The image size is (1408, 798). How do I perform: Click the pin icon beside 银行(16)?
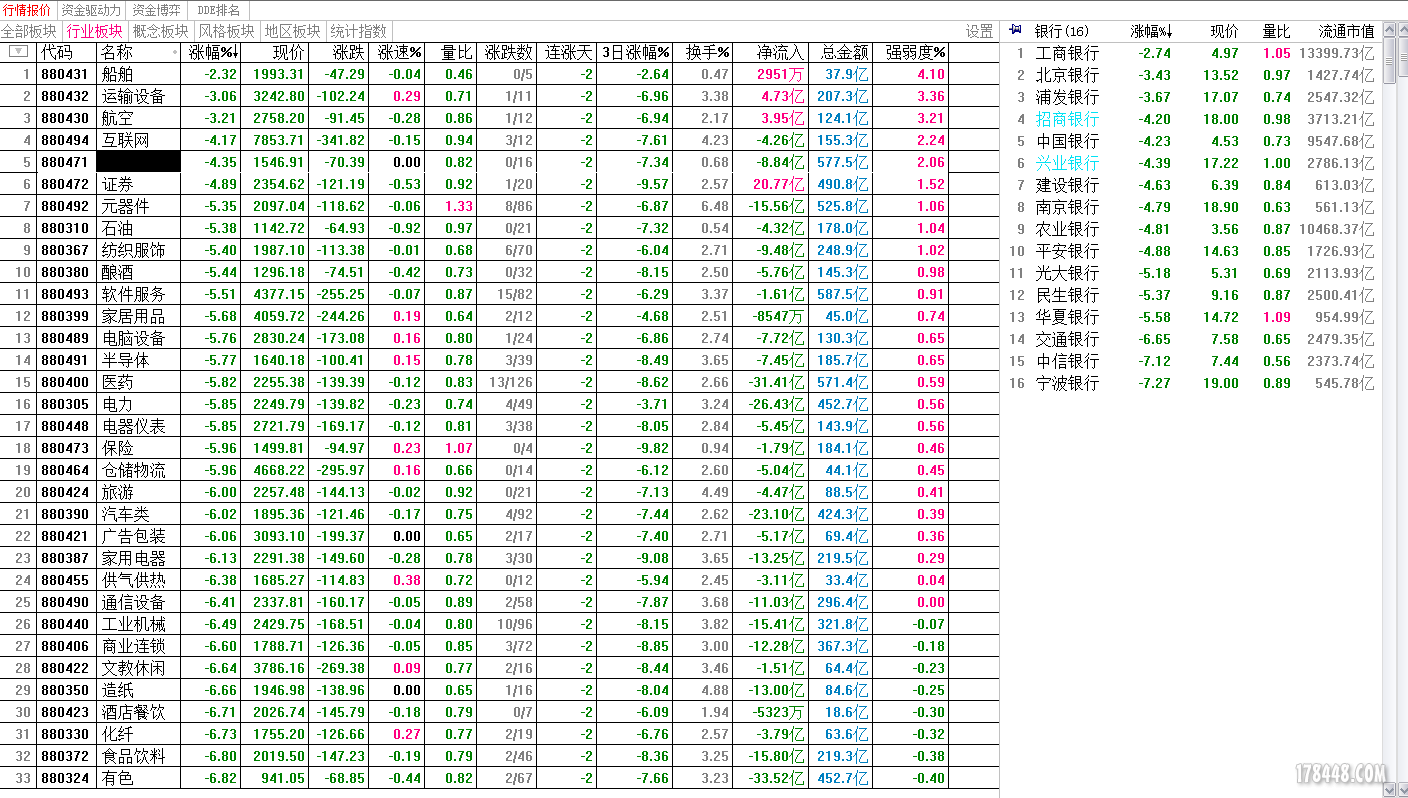[x=1016, y=30]
